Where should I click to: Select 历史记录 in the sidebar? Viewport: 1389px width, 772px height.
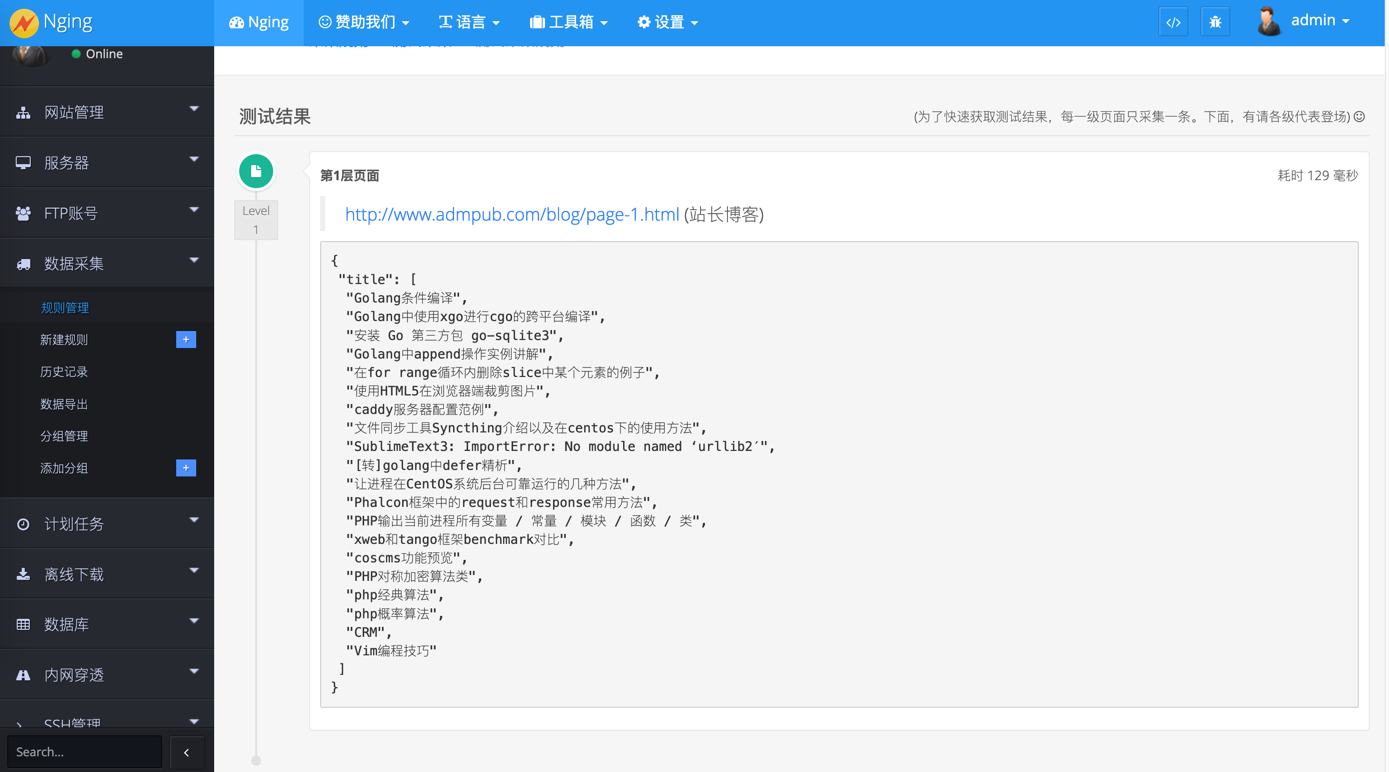64,372
